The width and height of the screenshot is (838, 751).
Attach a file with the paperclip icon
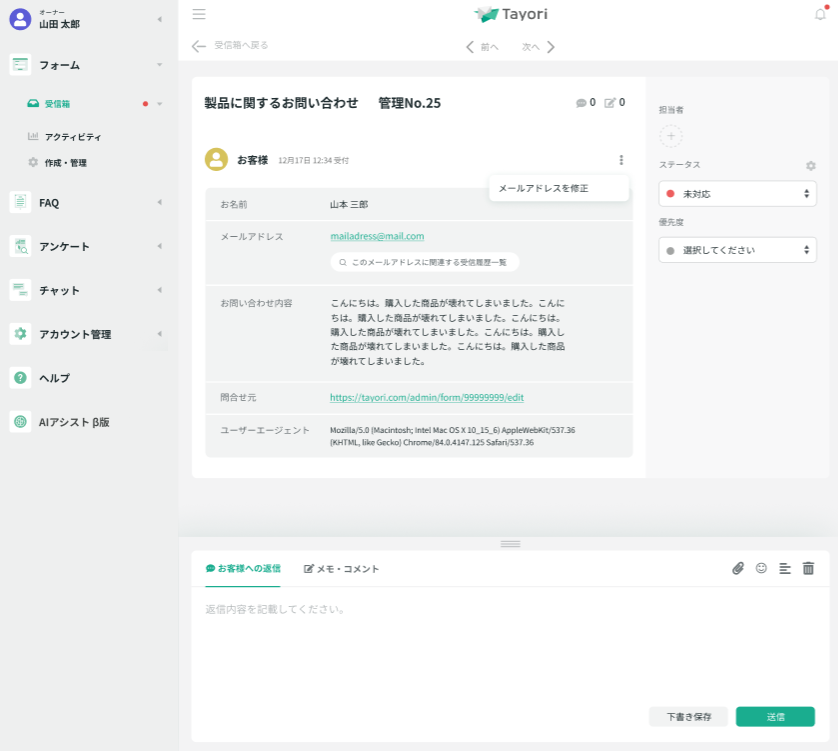(x=738, y=568)
